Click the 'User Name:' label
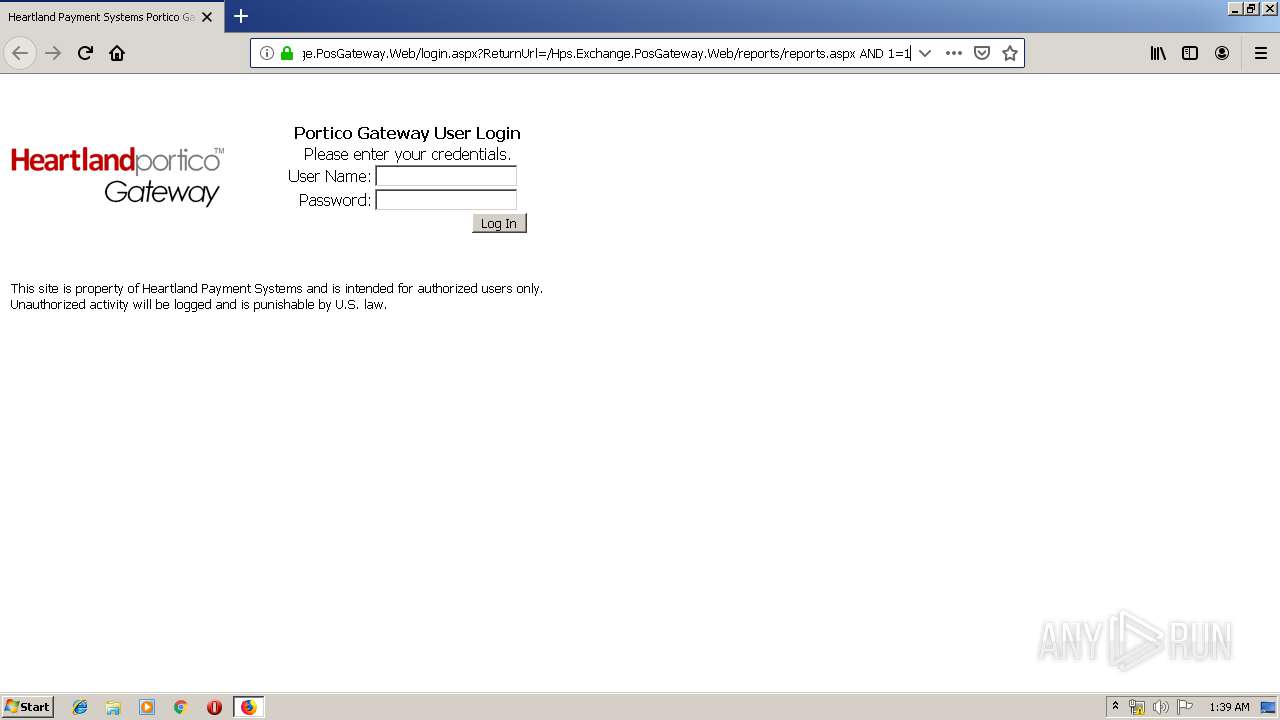The image size is (1280, 720). tap(329, 176)
